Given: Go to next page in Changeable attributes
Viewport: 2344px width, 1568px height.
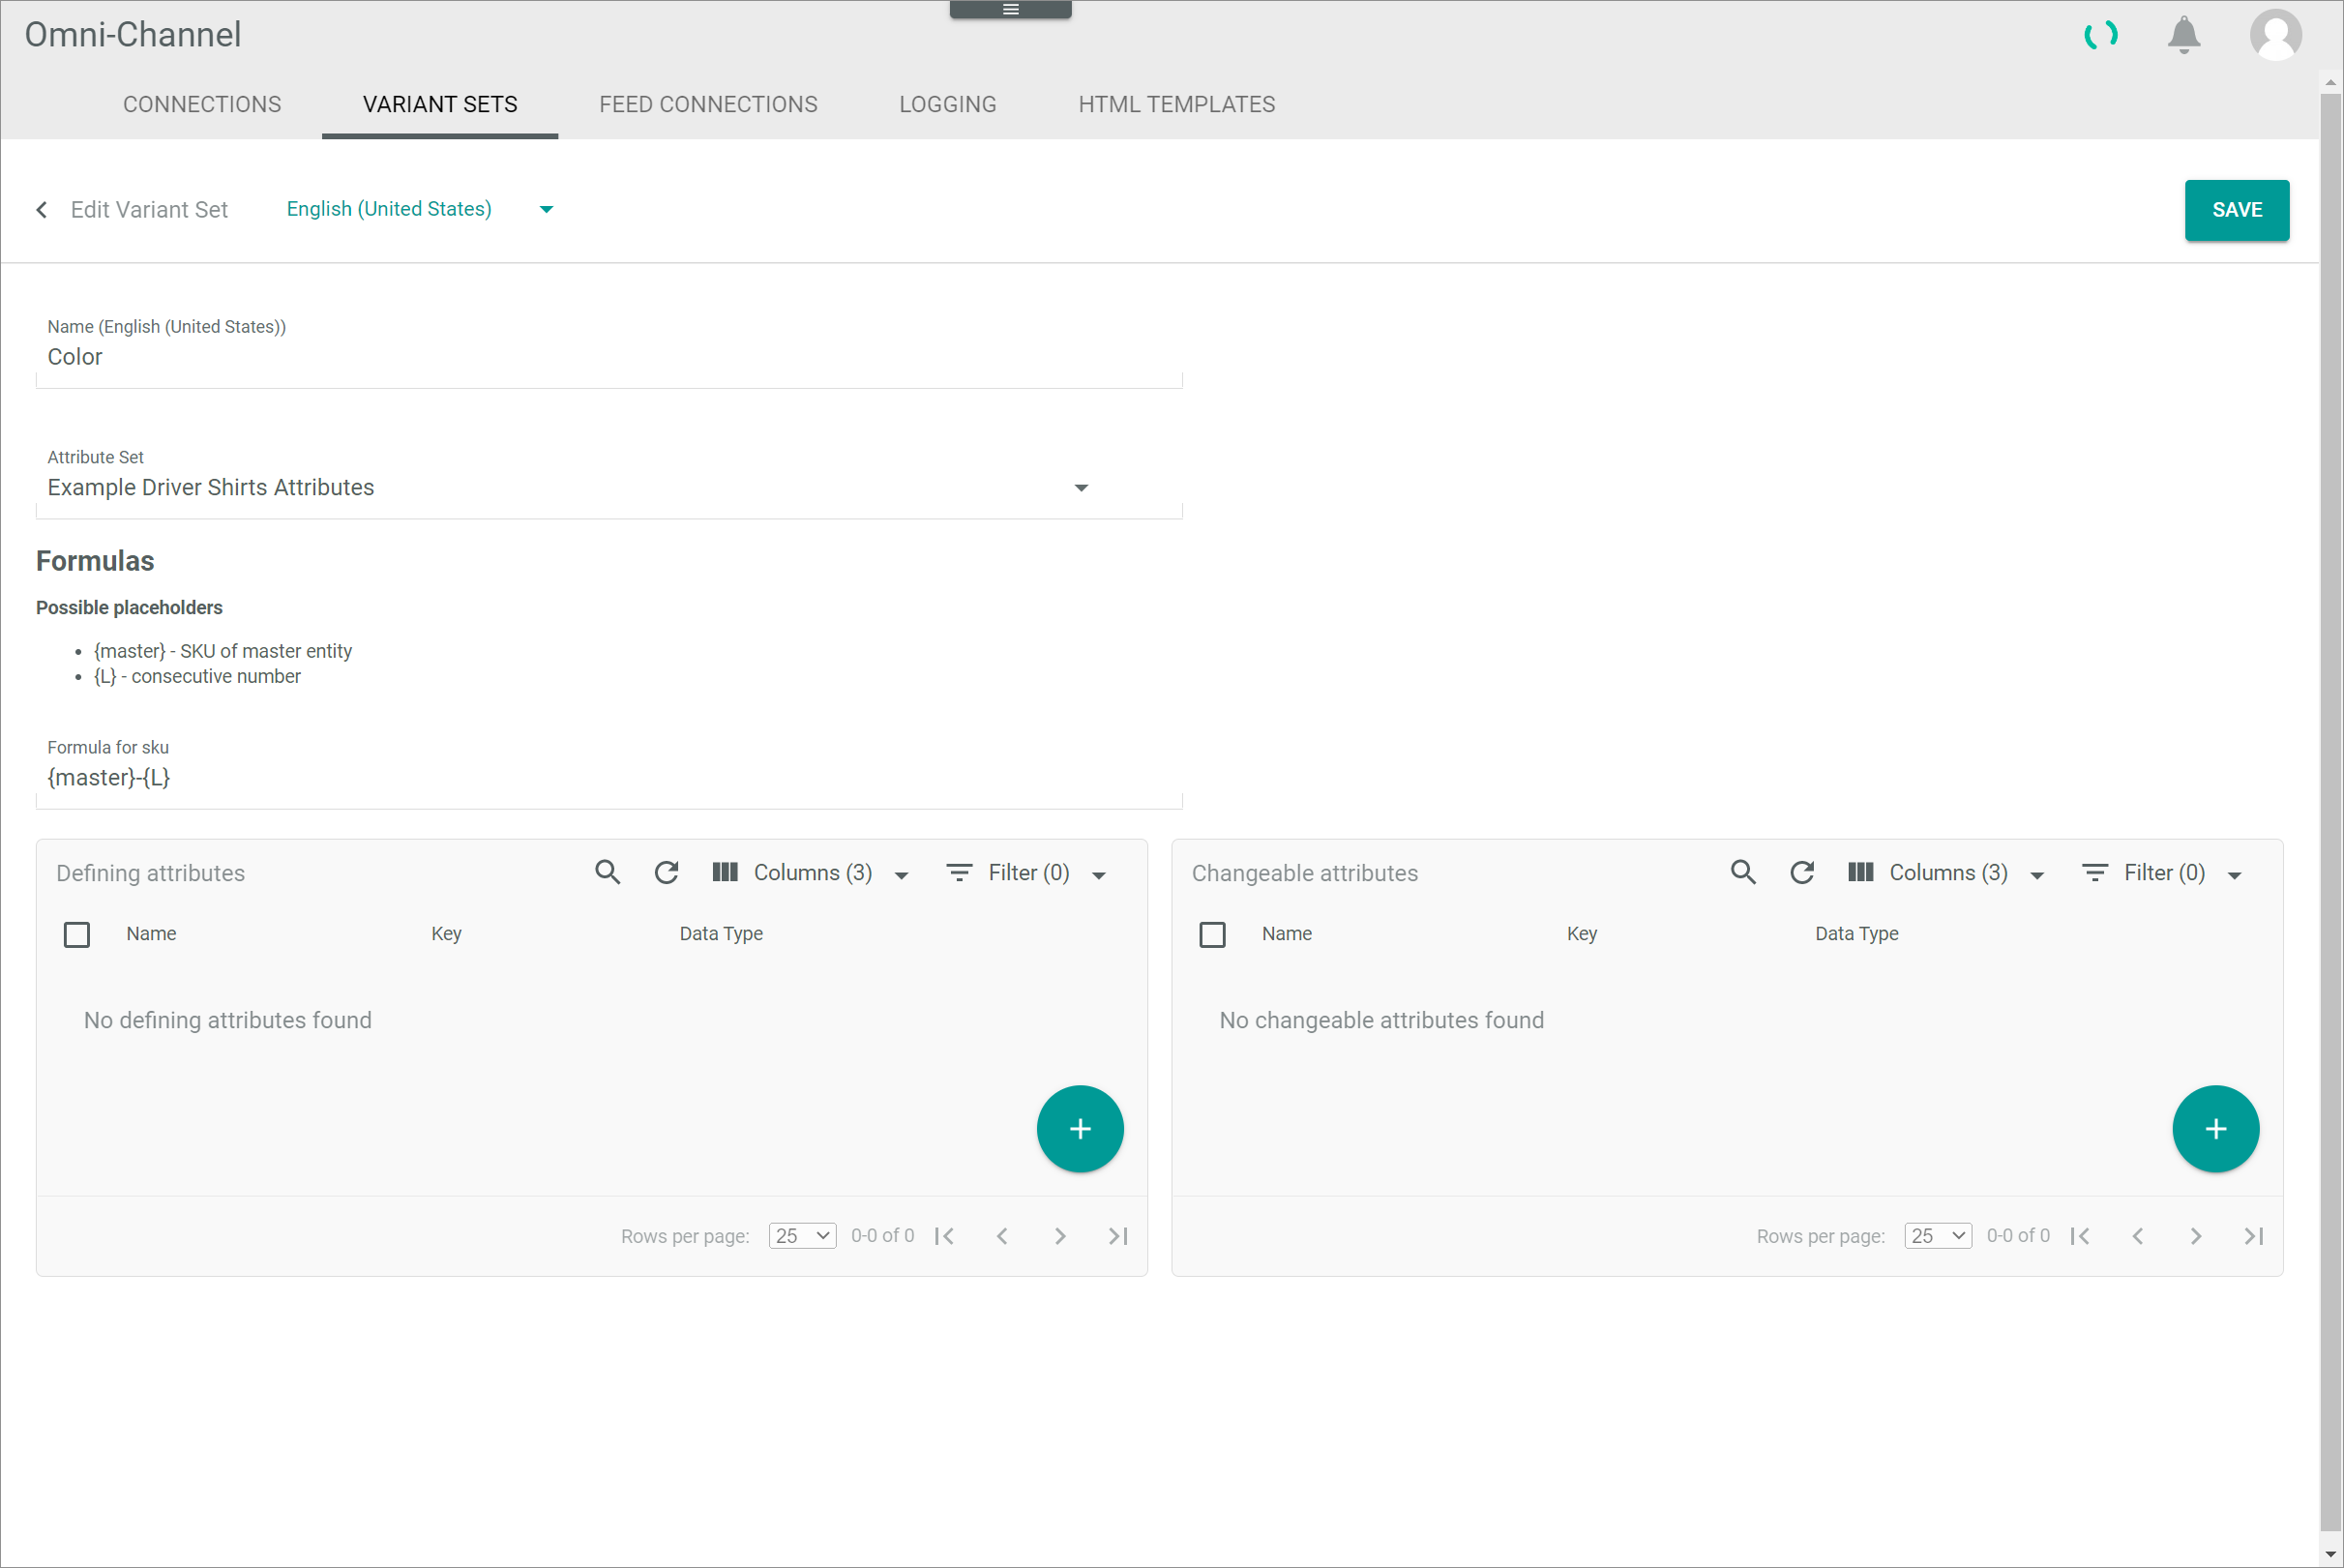Looking at the screenshot, I should pos(2197,1236).
